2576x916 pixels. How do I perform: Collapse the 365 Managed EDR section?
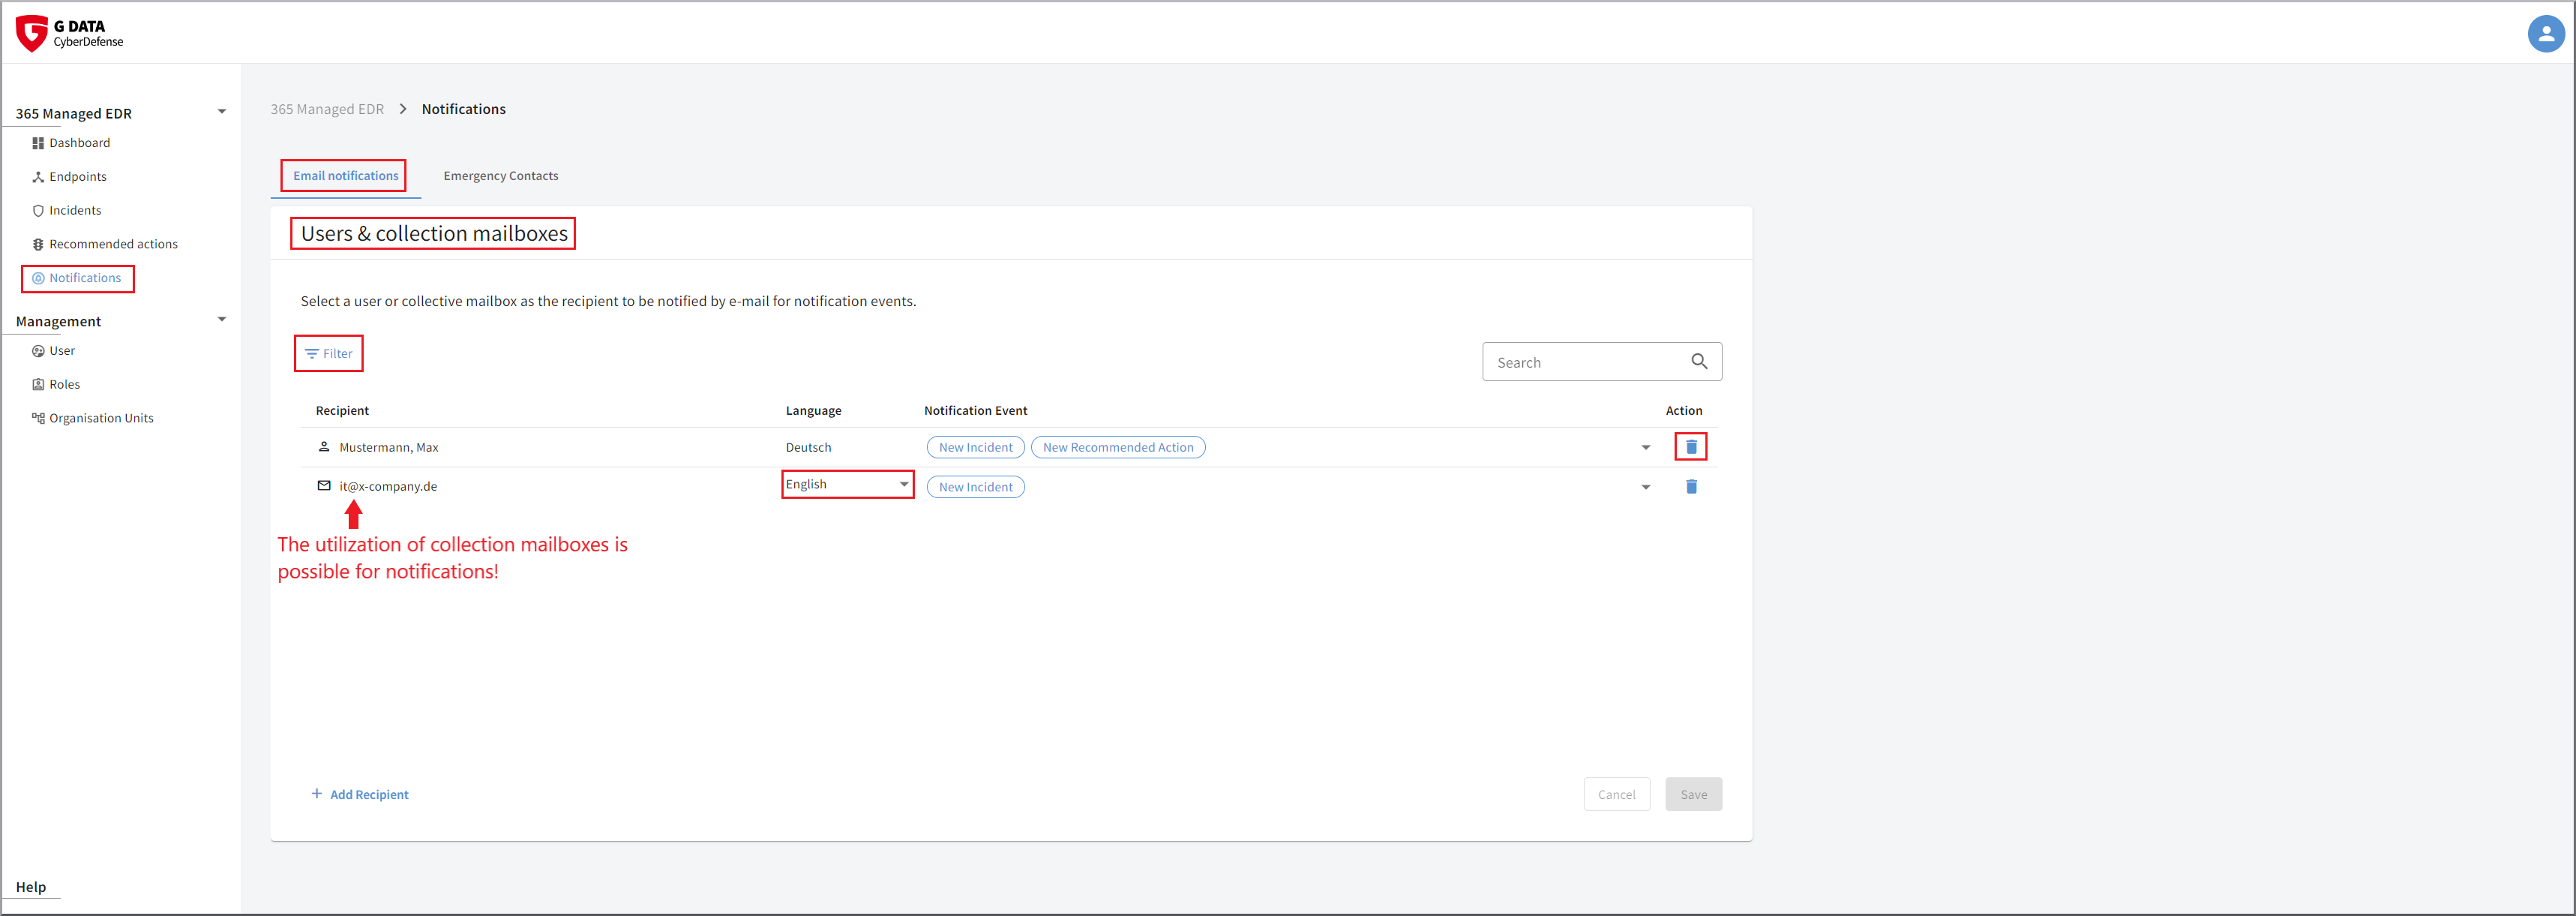coord(222,112)
